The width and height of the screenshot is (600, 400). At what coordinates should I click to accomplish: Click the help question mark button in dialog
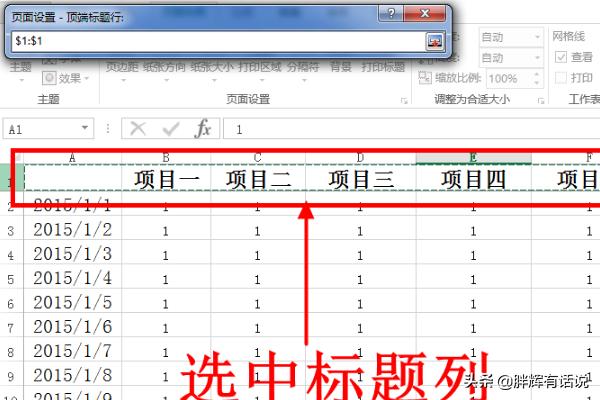pyautogui.click(x=391, y=13)
